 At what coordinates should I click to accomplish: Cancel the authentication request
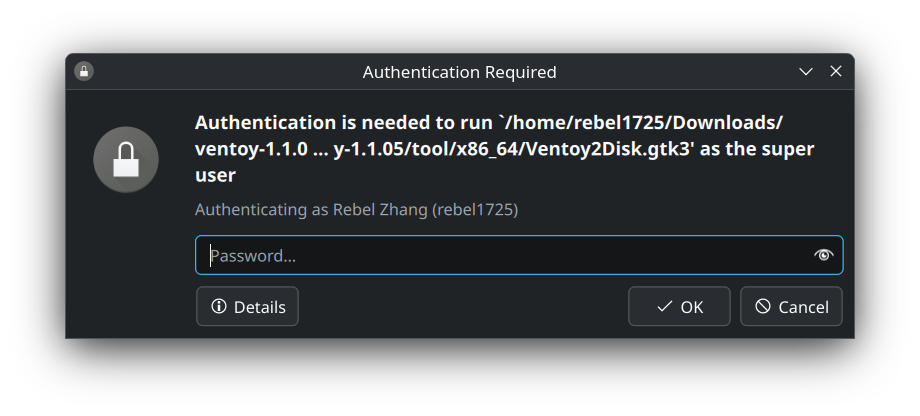click(792, 306)
